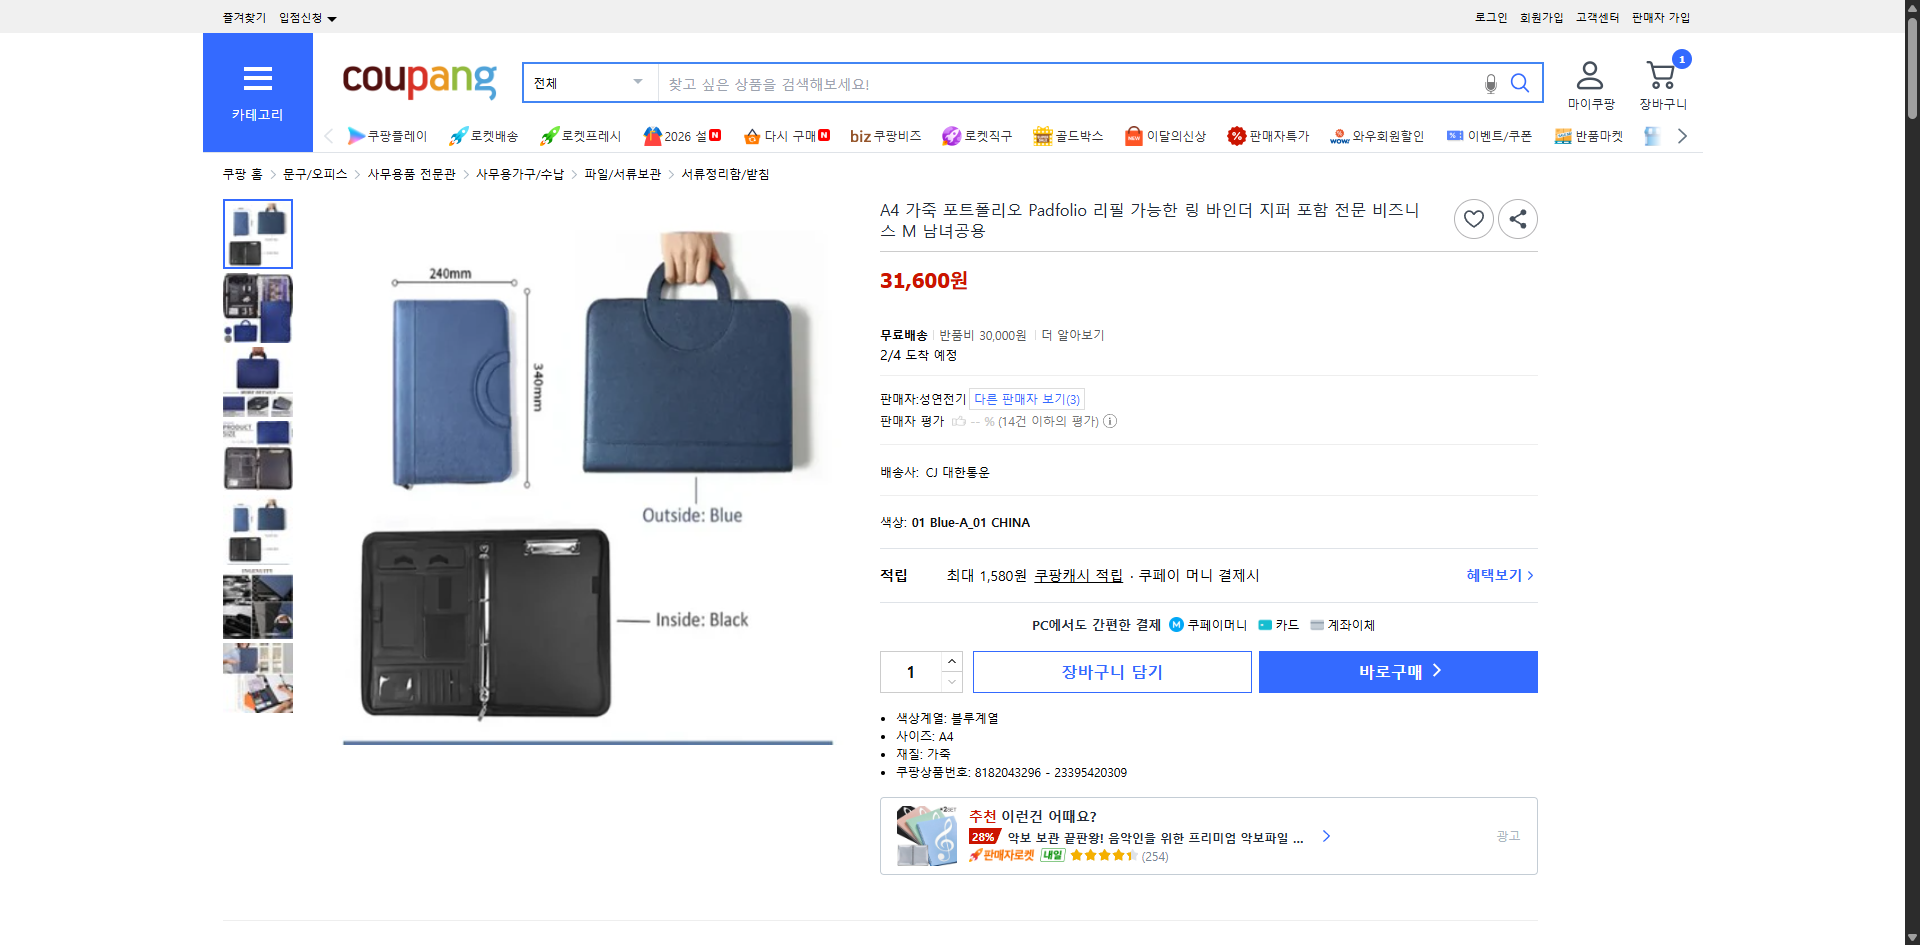Open 마이쿠팡 from the header
The height and width of the screenshot is (945, 1920).
(x=1589, y=82)
